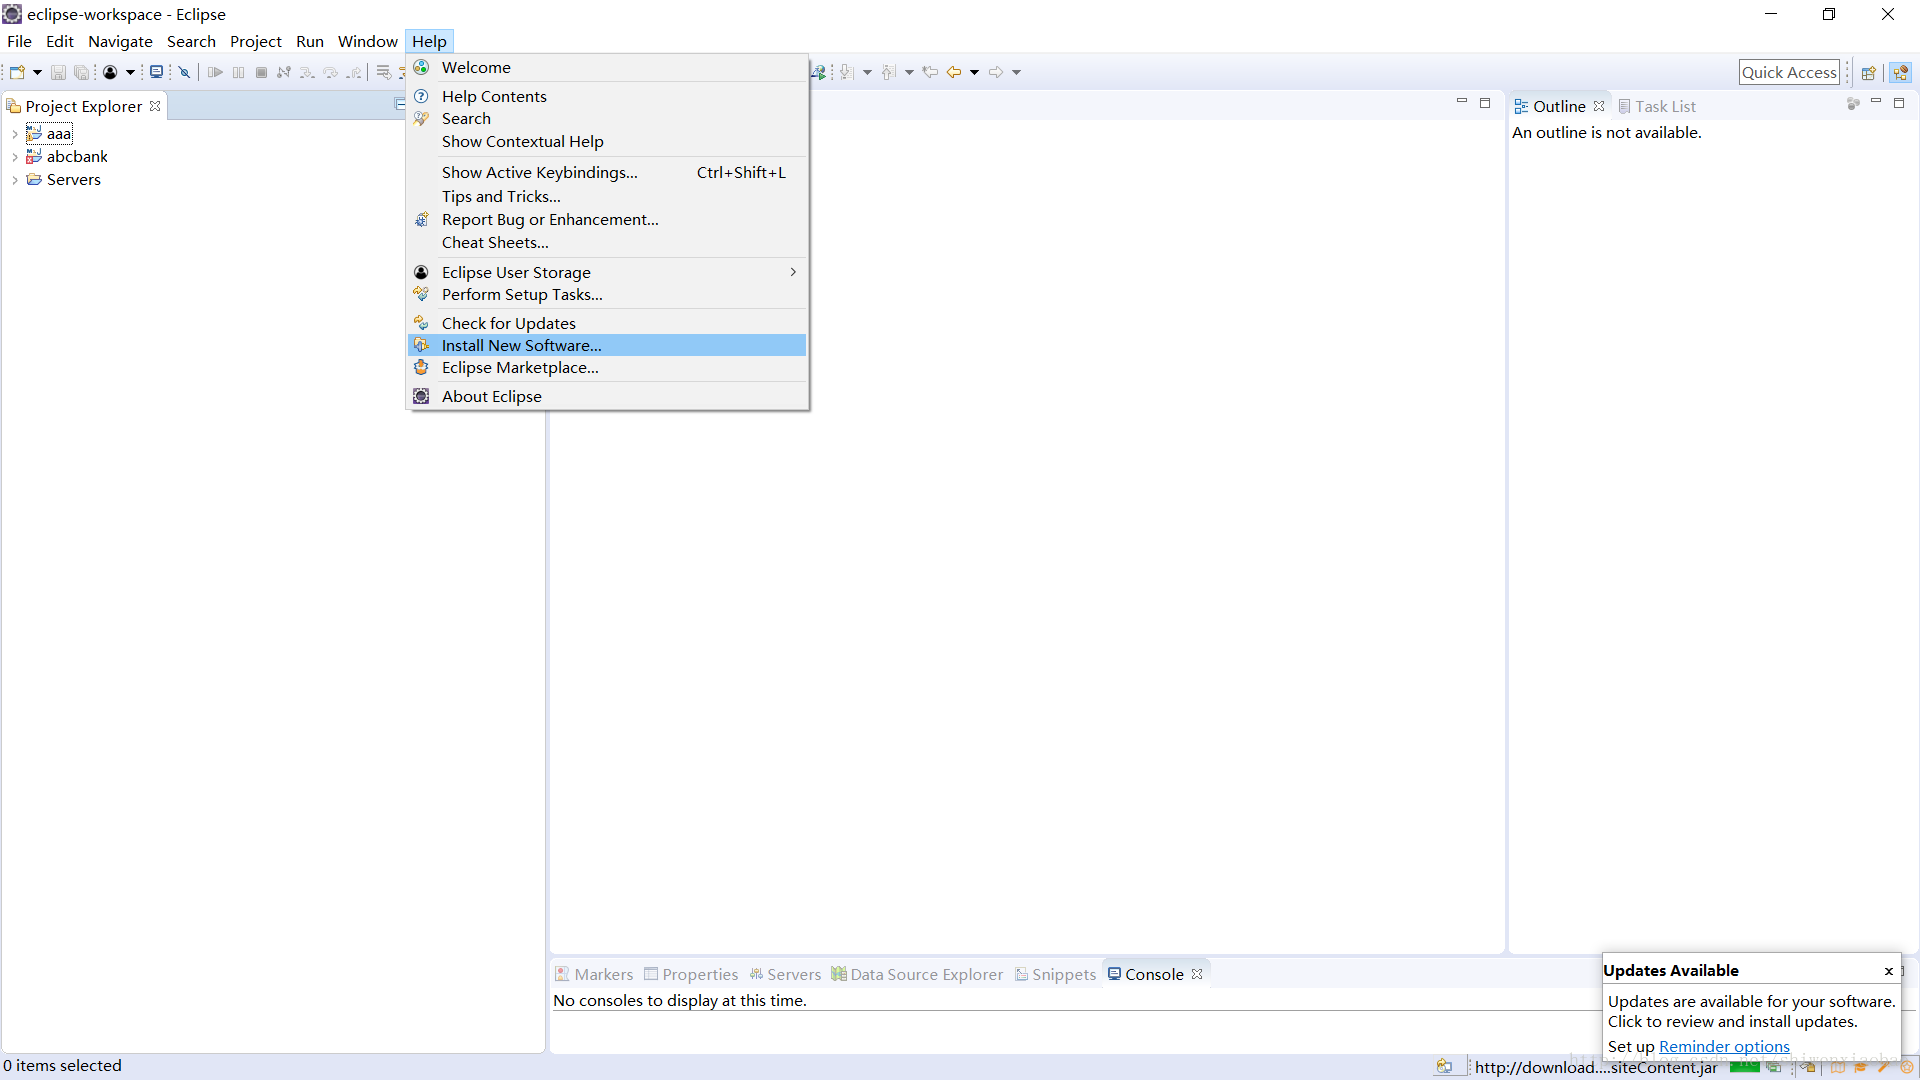Click the Open Perspective icon
Viewport: 1920px width, 1080px height.
pos(1868,72)
